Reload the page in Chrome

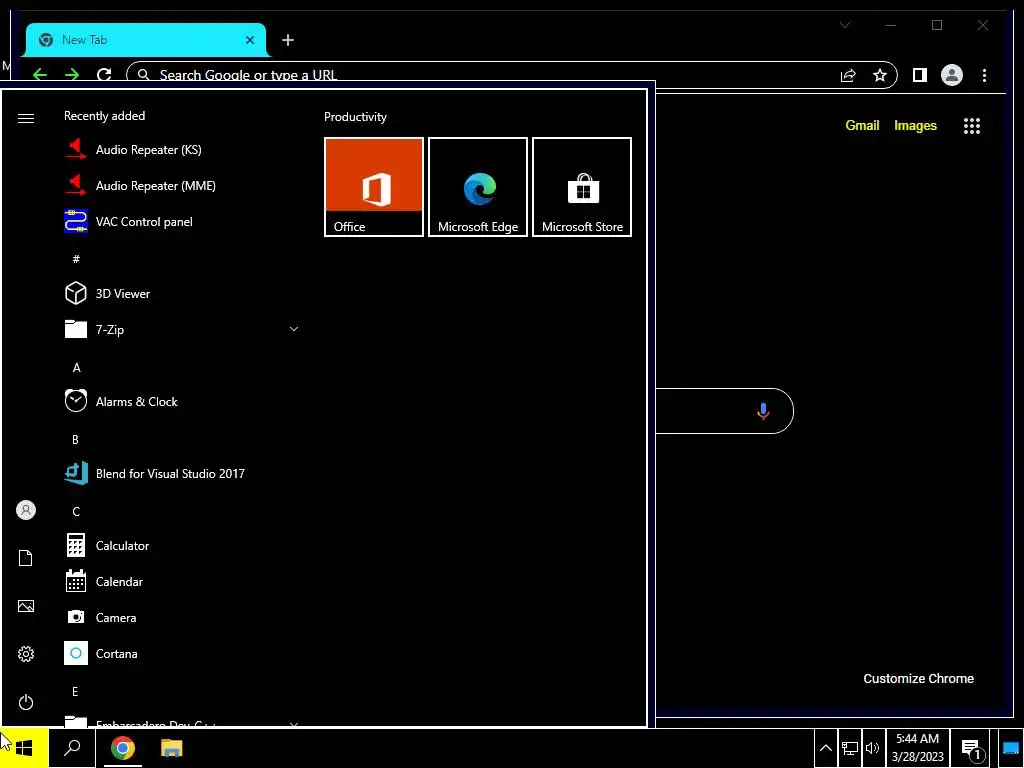pos(104,74)
